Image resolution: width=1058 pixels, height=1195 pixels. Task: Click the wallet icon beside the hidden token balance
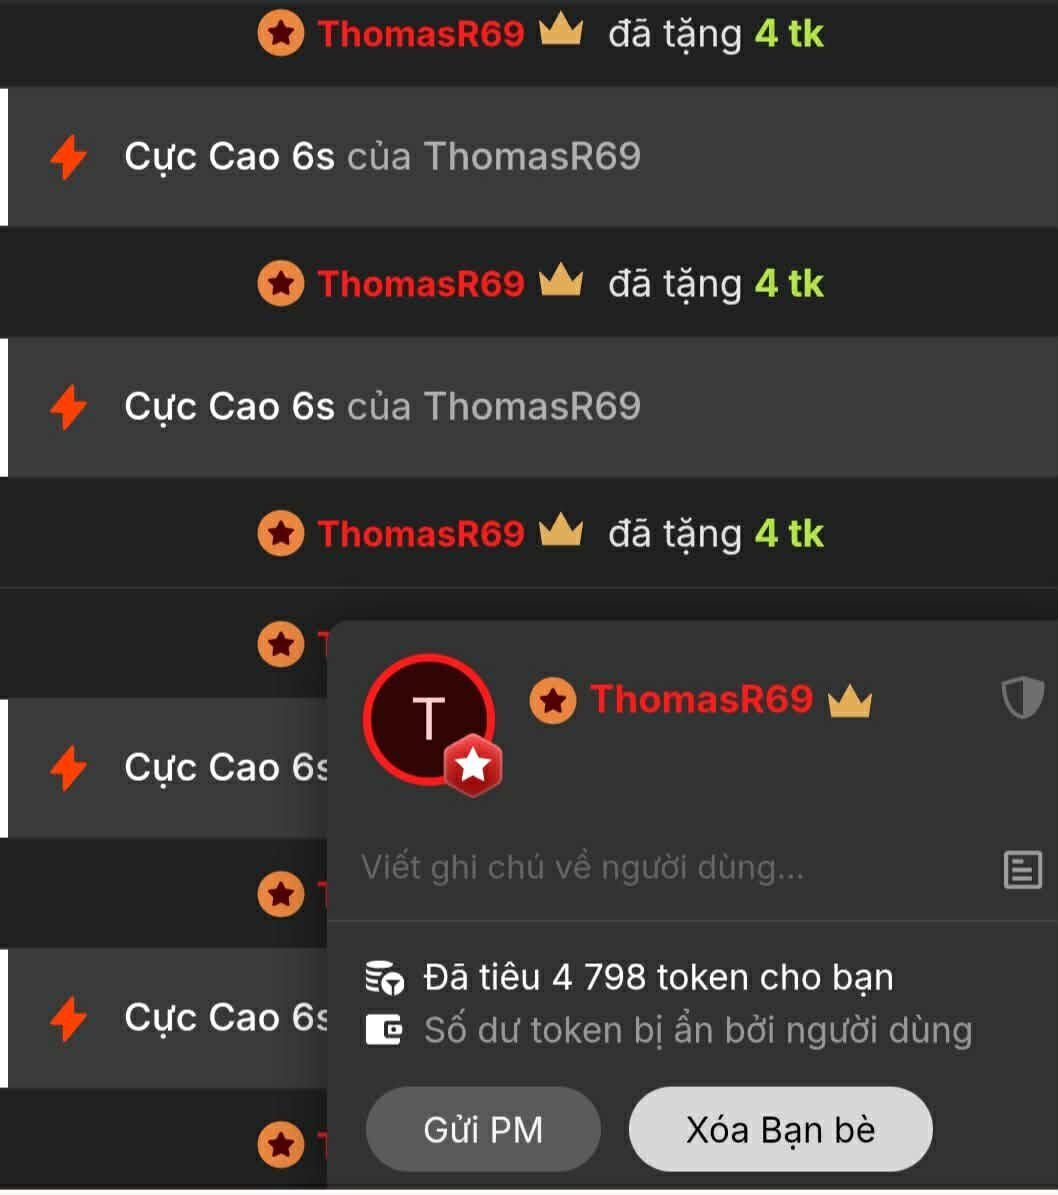pos(383,1030)
